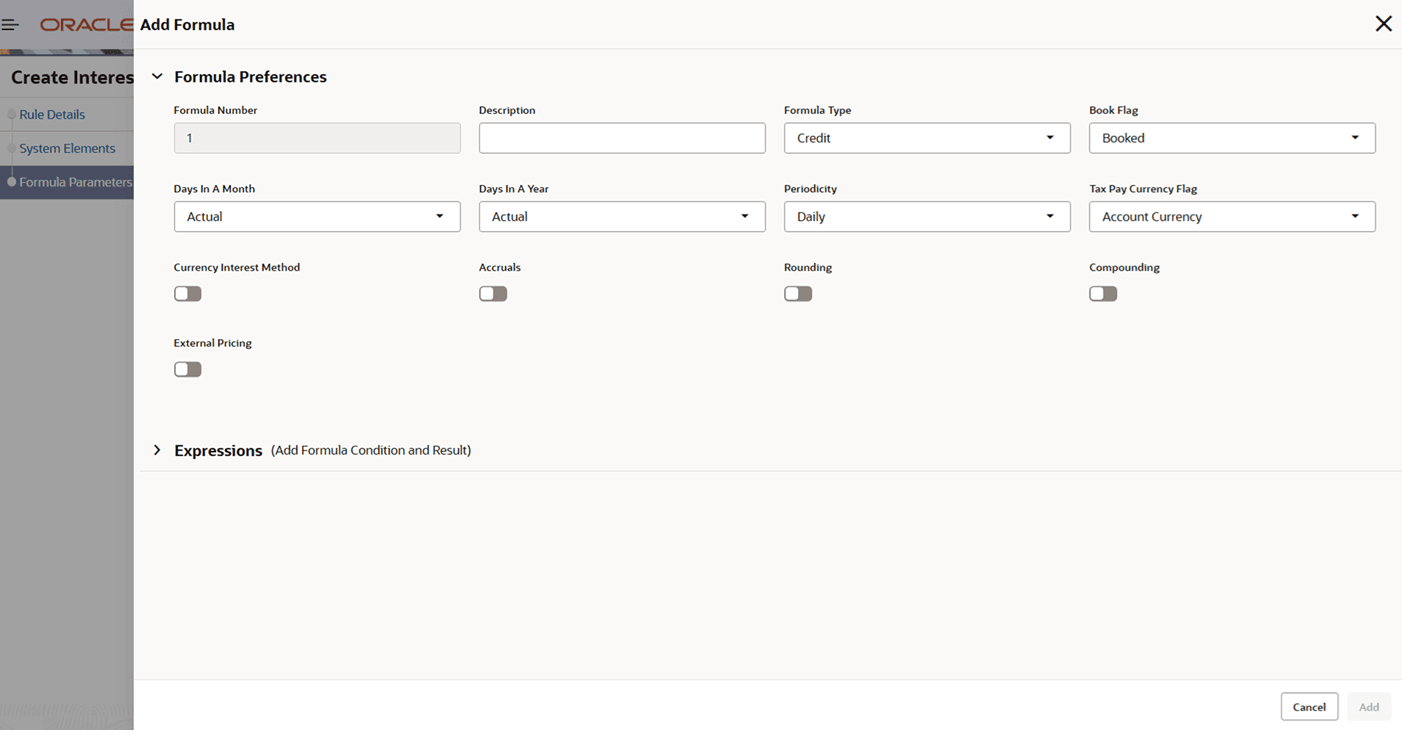Turn on the Rounding switch
Screen dimensions: 1402x743
pyautogui.click(x=798, y=294)
